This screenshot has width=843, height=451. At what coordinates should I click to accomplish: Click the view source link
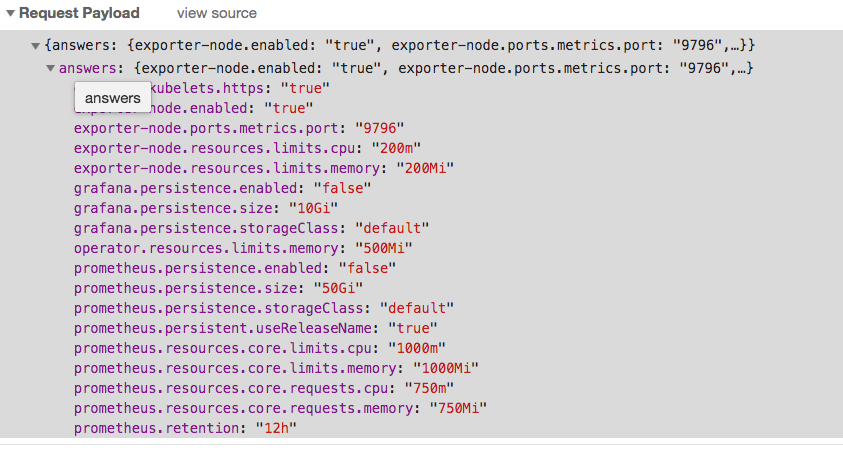[x=217, y=13]
